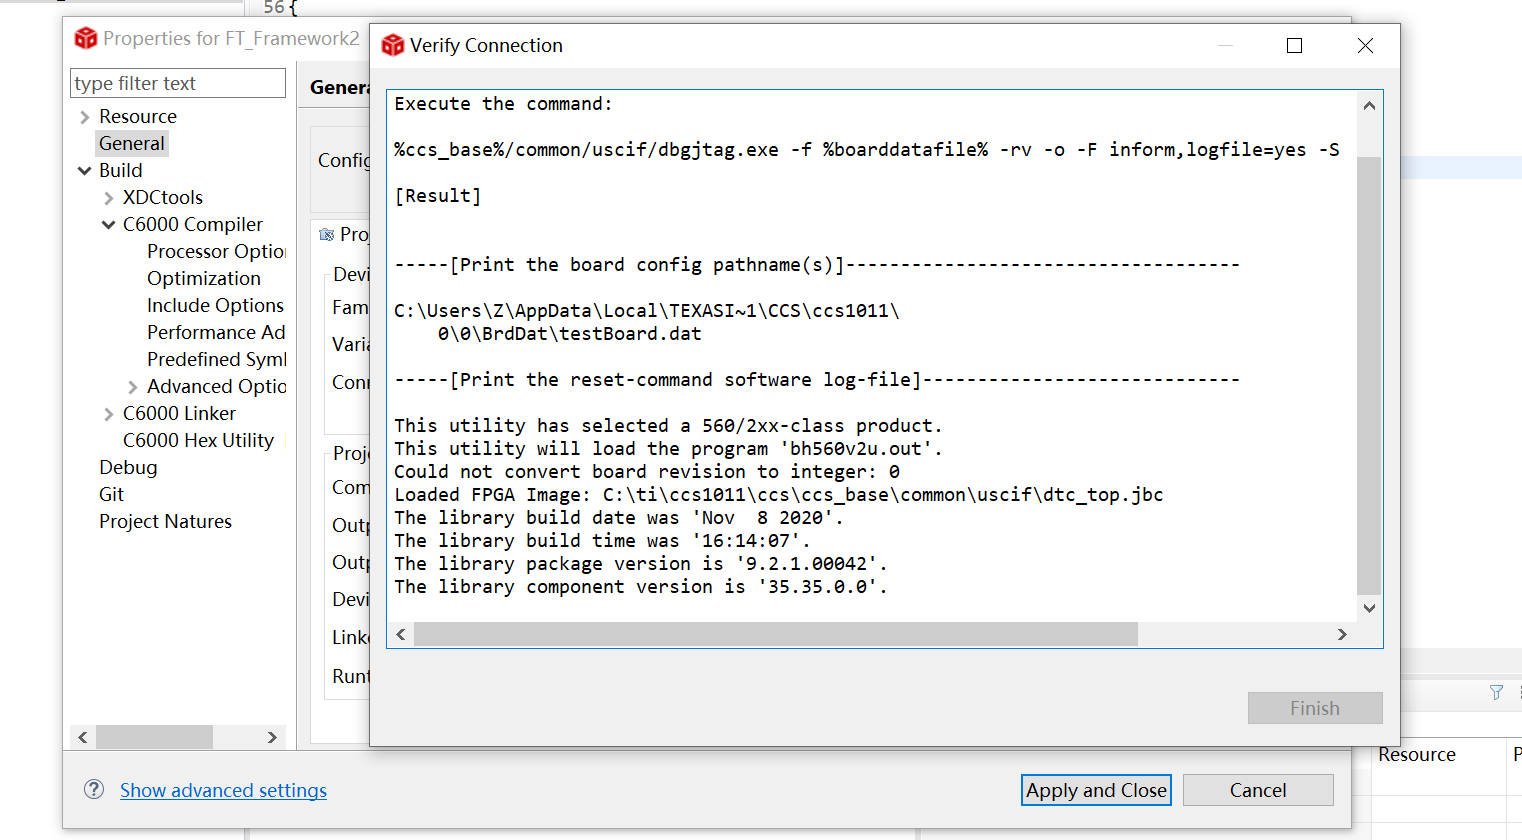The width and height of the screenshot is (1522, 840).
Task: Expand the XDCtools node
Action: coord(109,198)
